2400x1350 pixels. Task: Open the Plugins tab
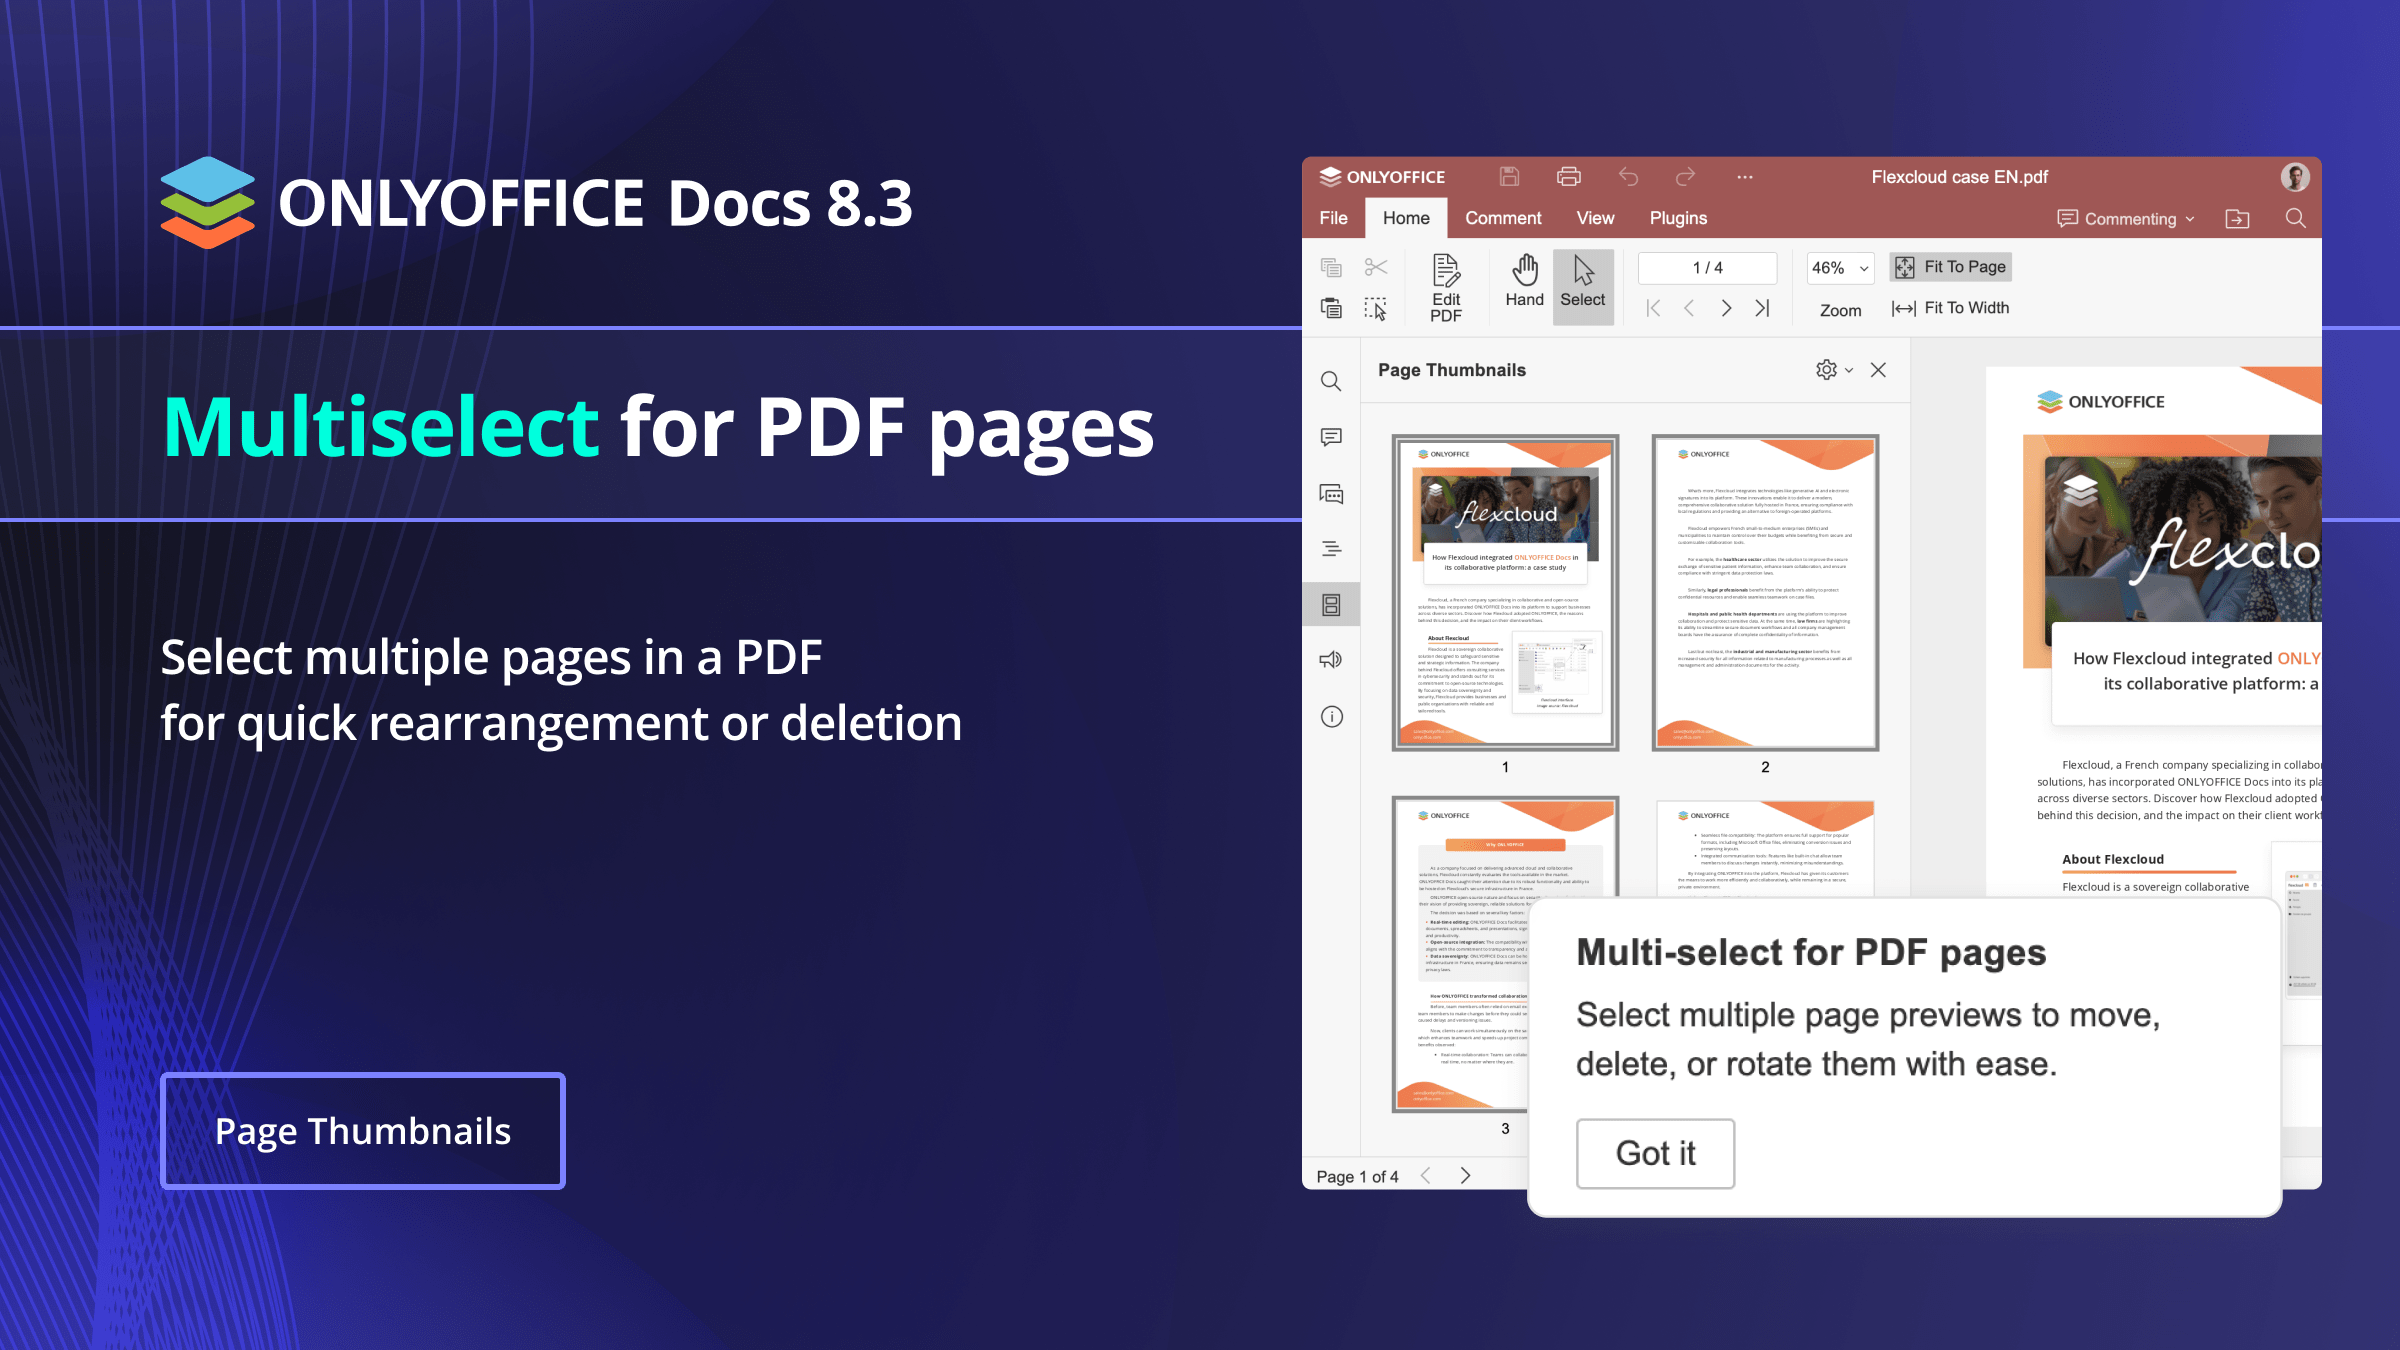click(x=1677, y=218)
